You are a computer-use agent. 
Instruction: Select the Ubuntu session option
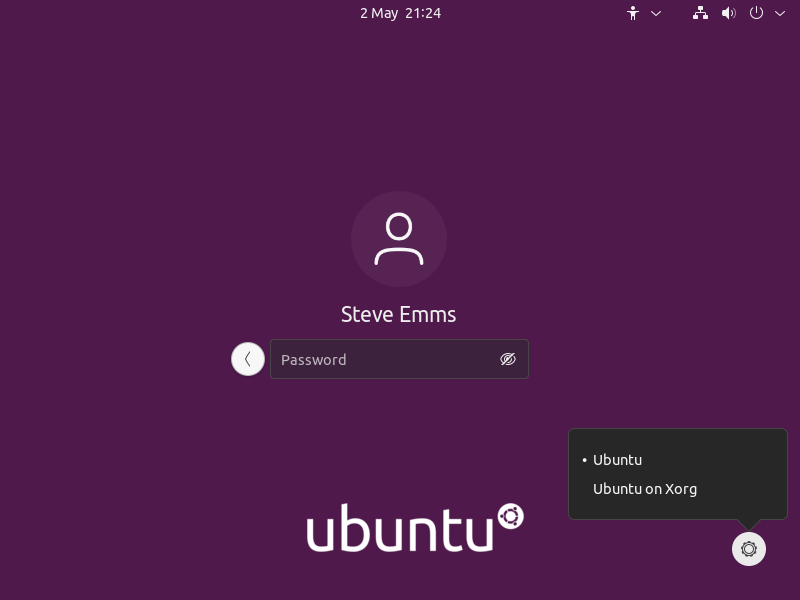(x=678, y=460)
